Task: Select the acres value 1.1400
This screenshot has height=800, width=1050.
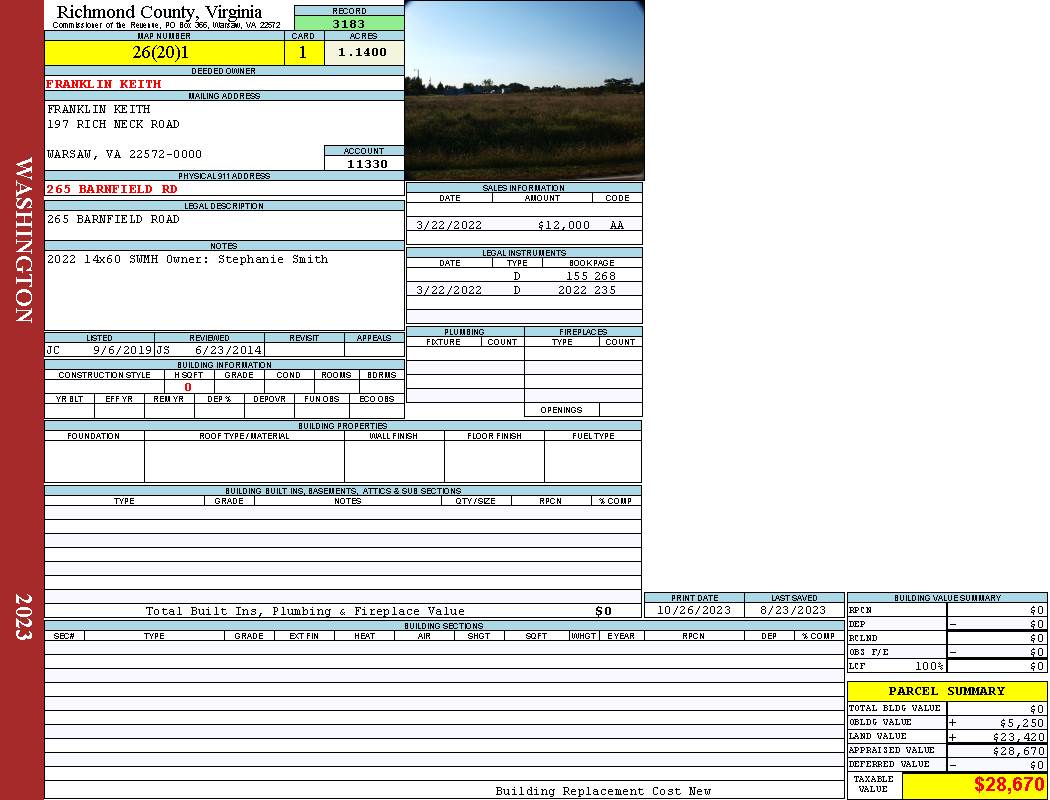Action: 363,53
